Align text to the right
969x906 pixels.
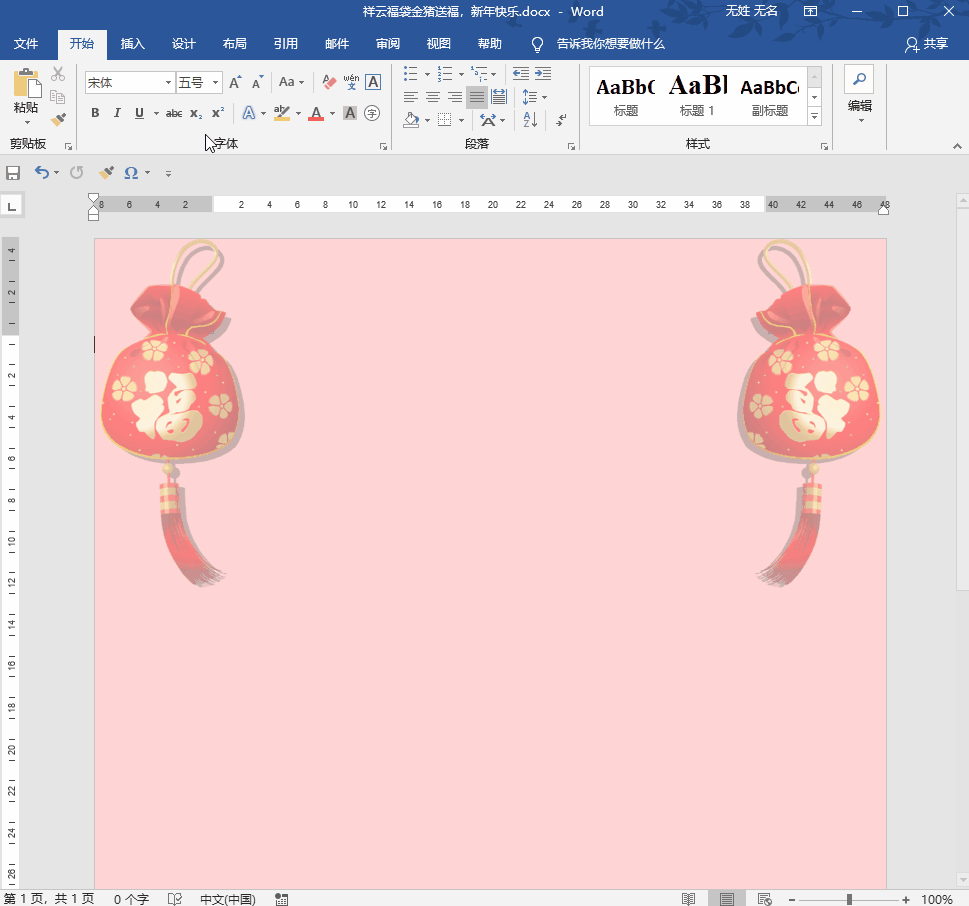tap(455, 97)
